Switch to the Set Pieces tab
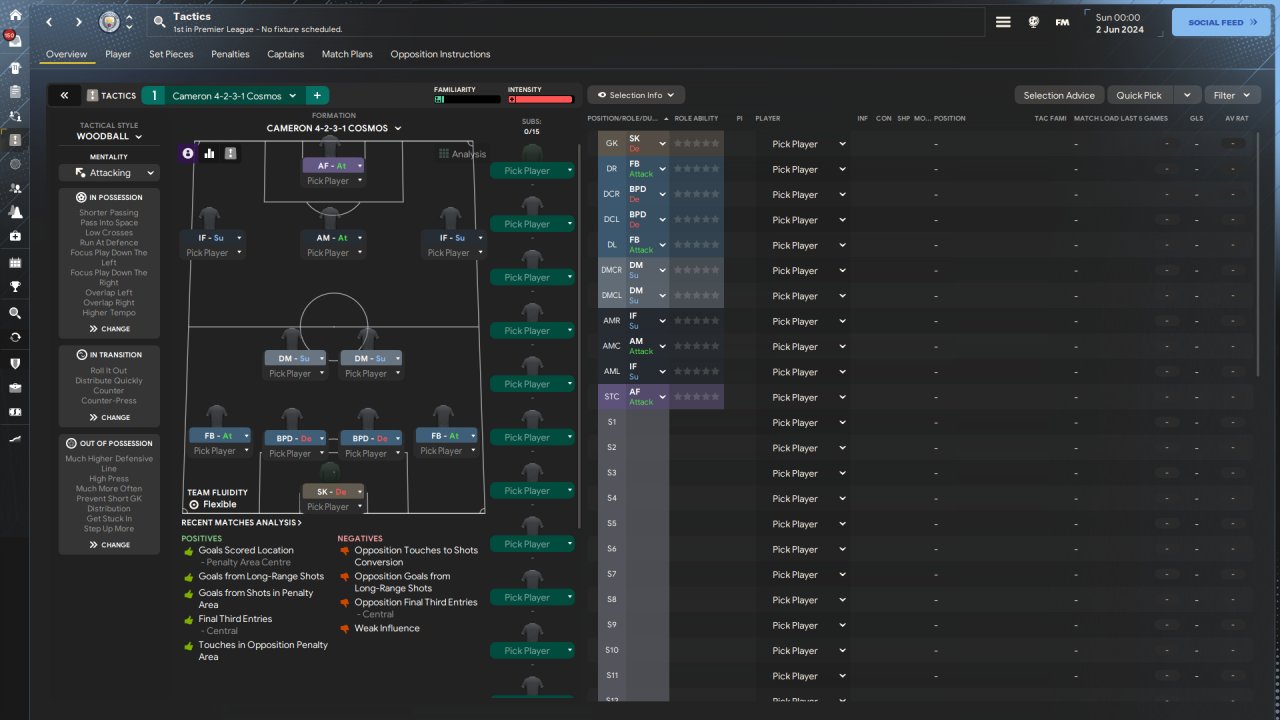1280x720 pixels. [171, 54]
